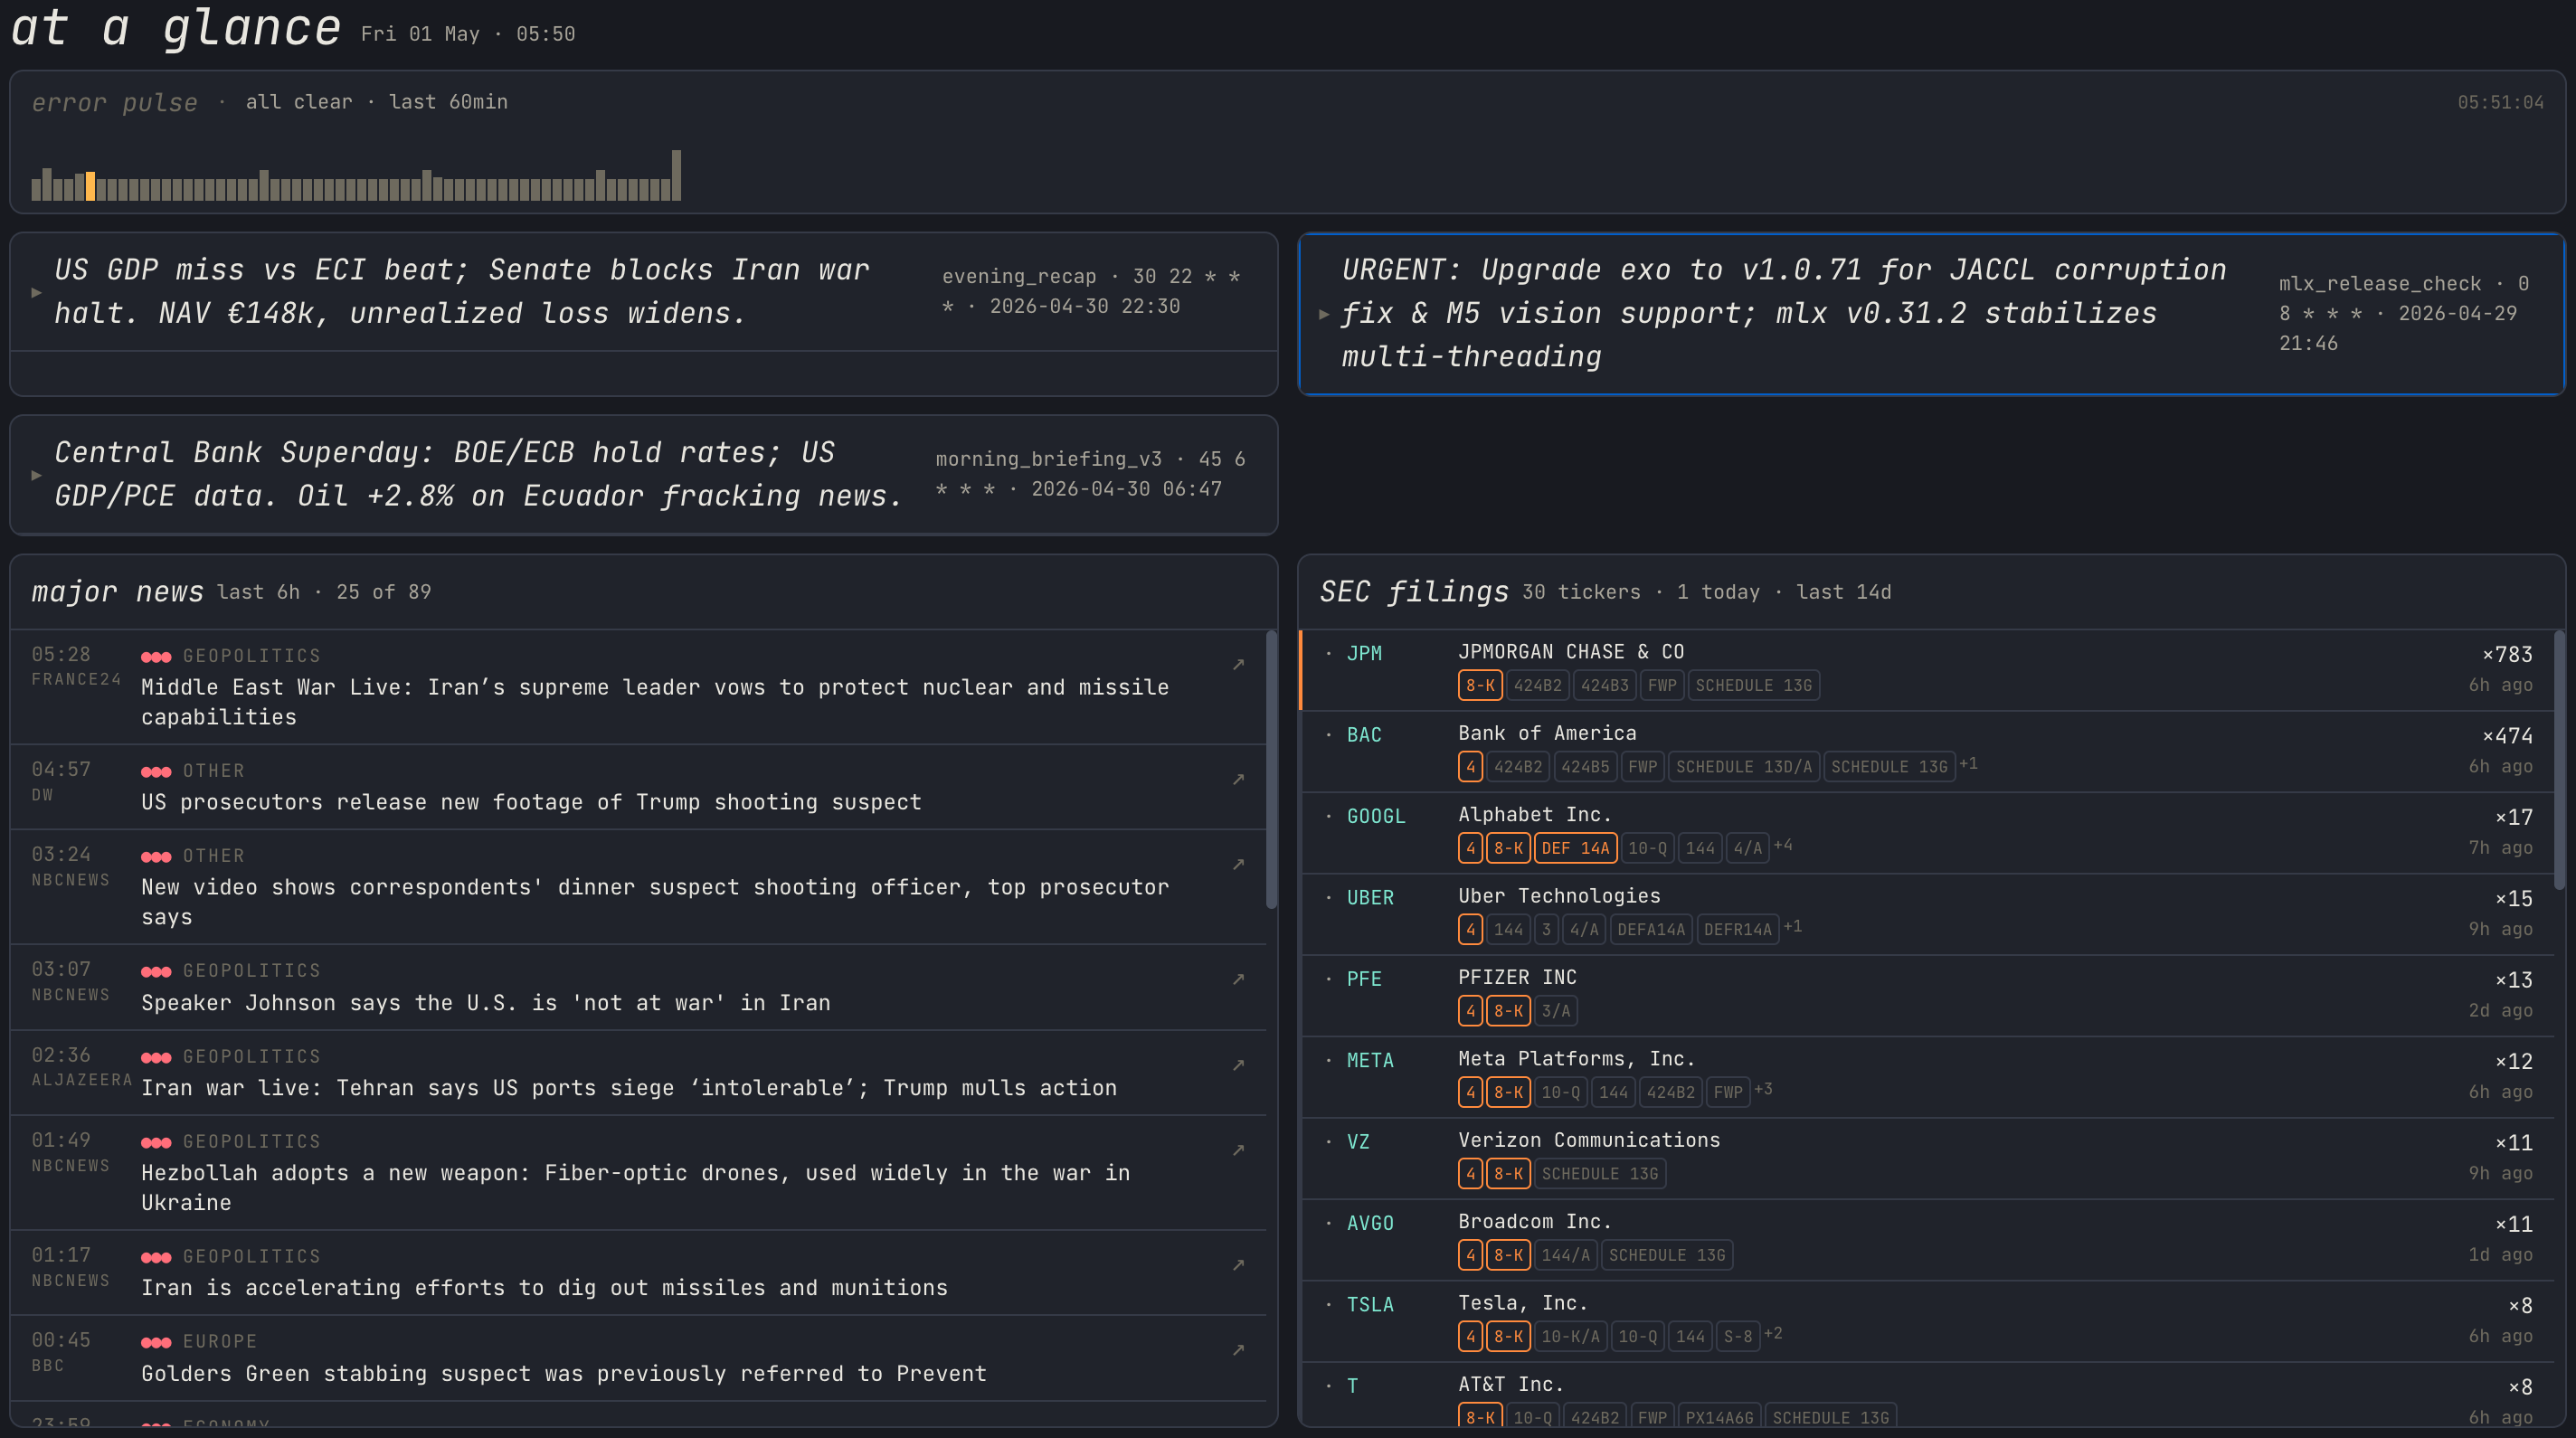Image resolution: width=2576 pixels, height=1438 pixels.
Task: Click headline 'Iran is accelerating efforts to dig out missiles'
Action: click(x=544, y=1288)
